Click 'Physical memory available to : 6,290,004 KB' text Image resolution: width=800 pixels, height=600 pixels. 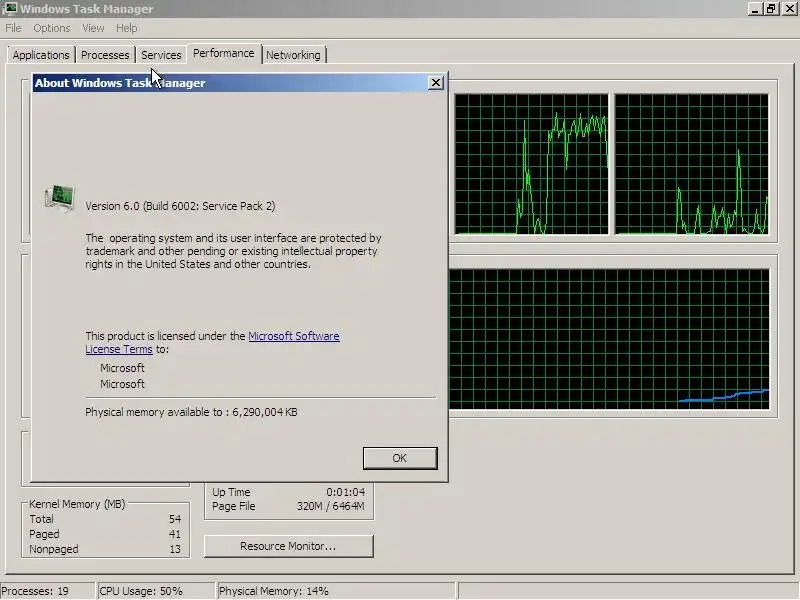[191, 412]
